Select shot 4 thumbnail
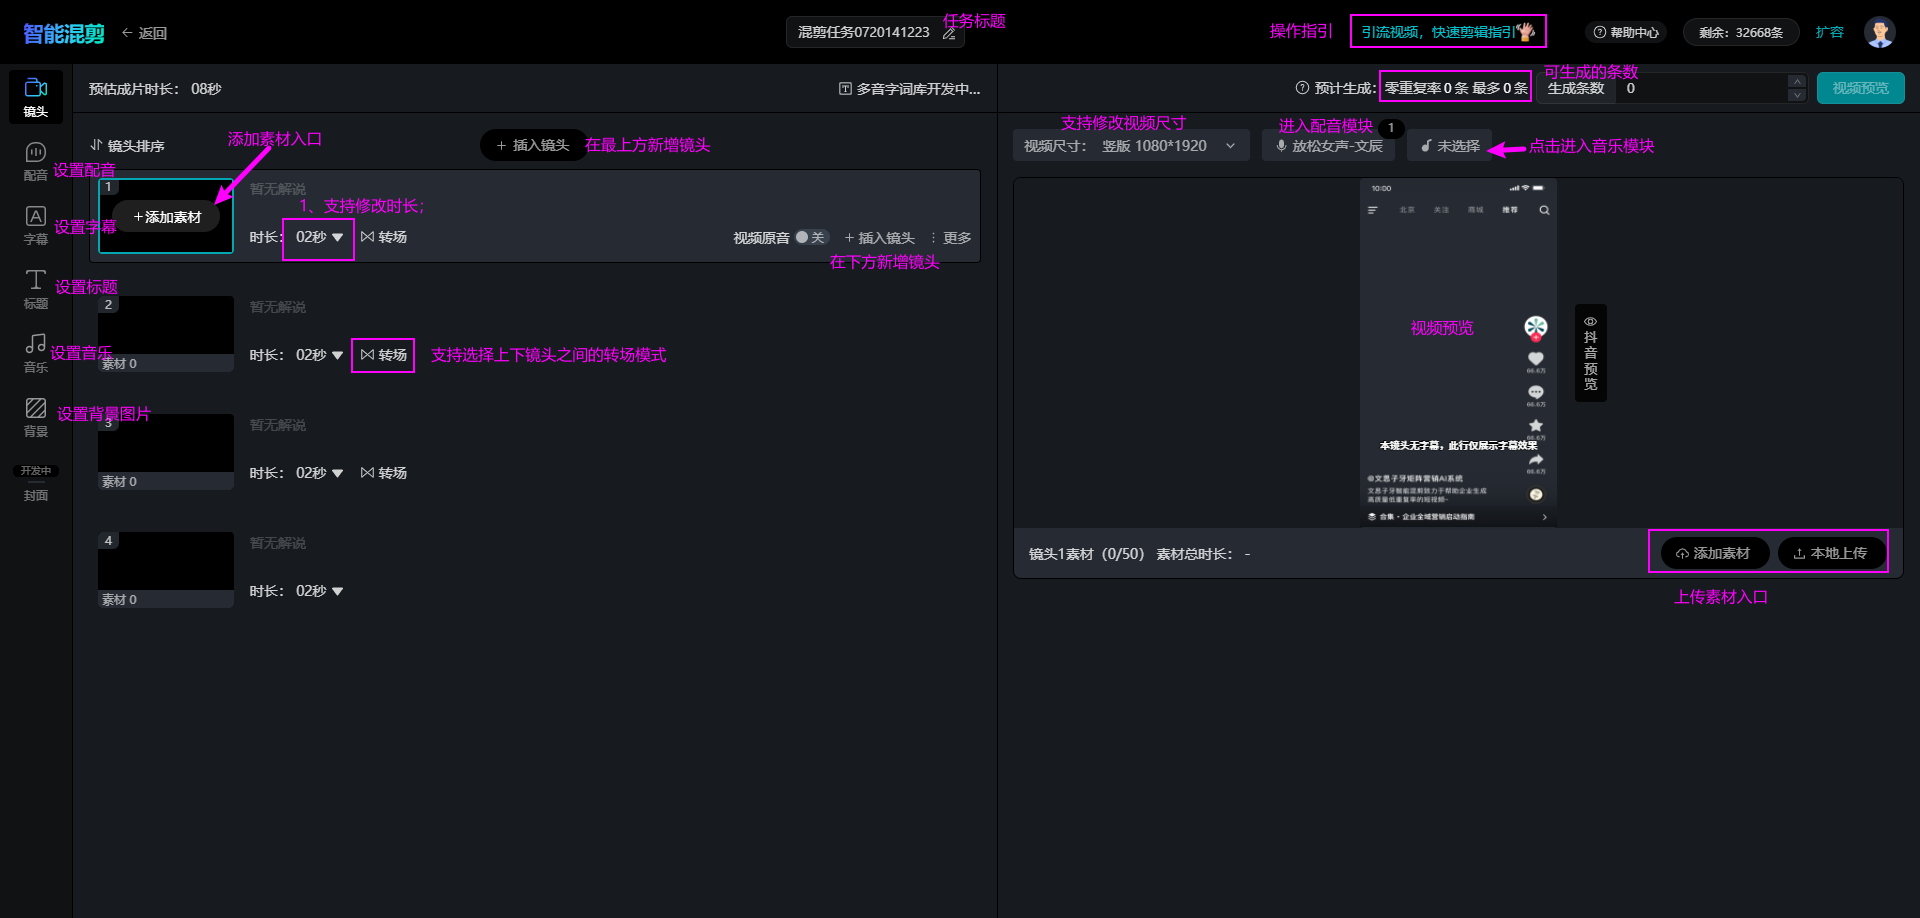Screen dimensions: 1920x918 (x=166, y=569)
